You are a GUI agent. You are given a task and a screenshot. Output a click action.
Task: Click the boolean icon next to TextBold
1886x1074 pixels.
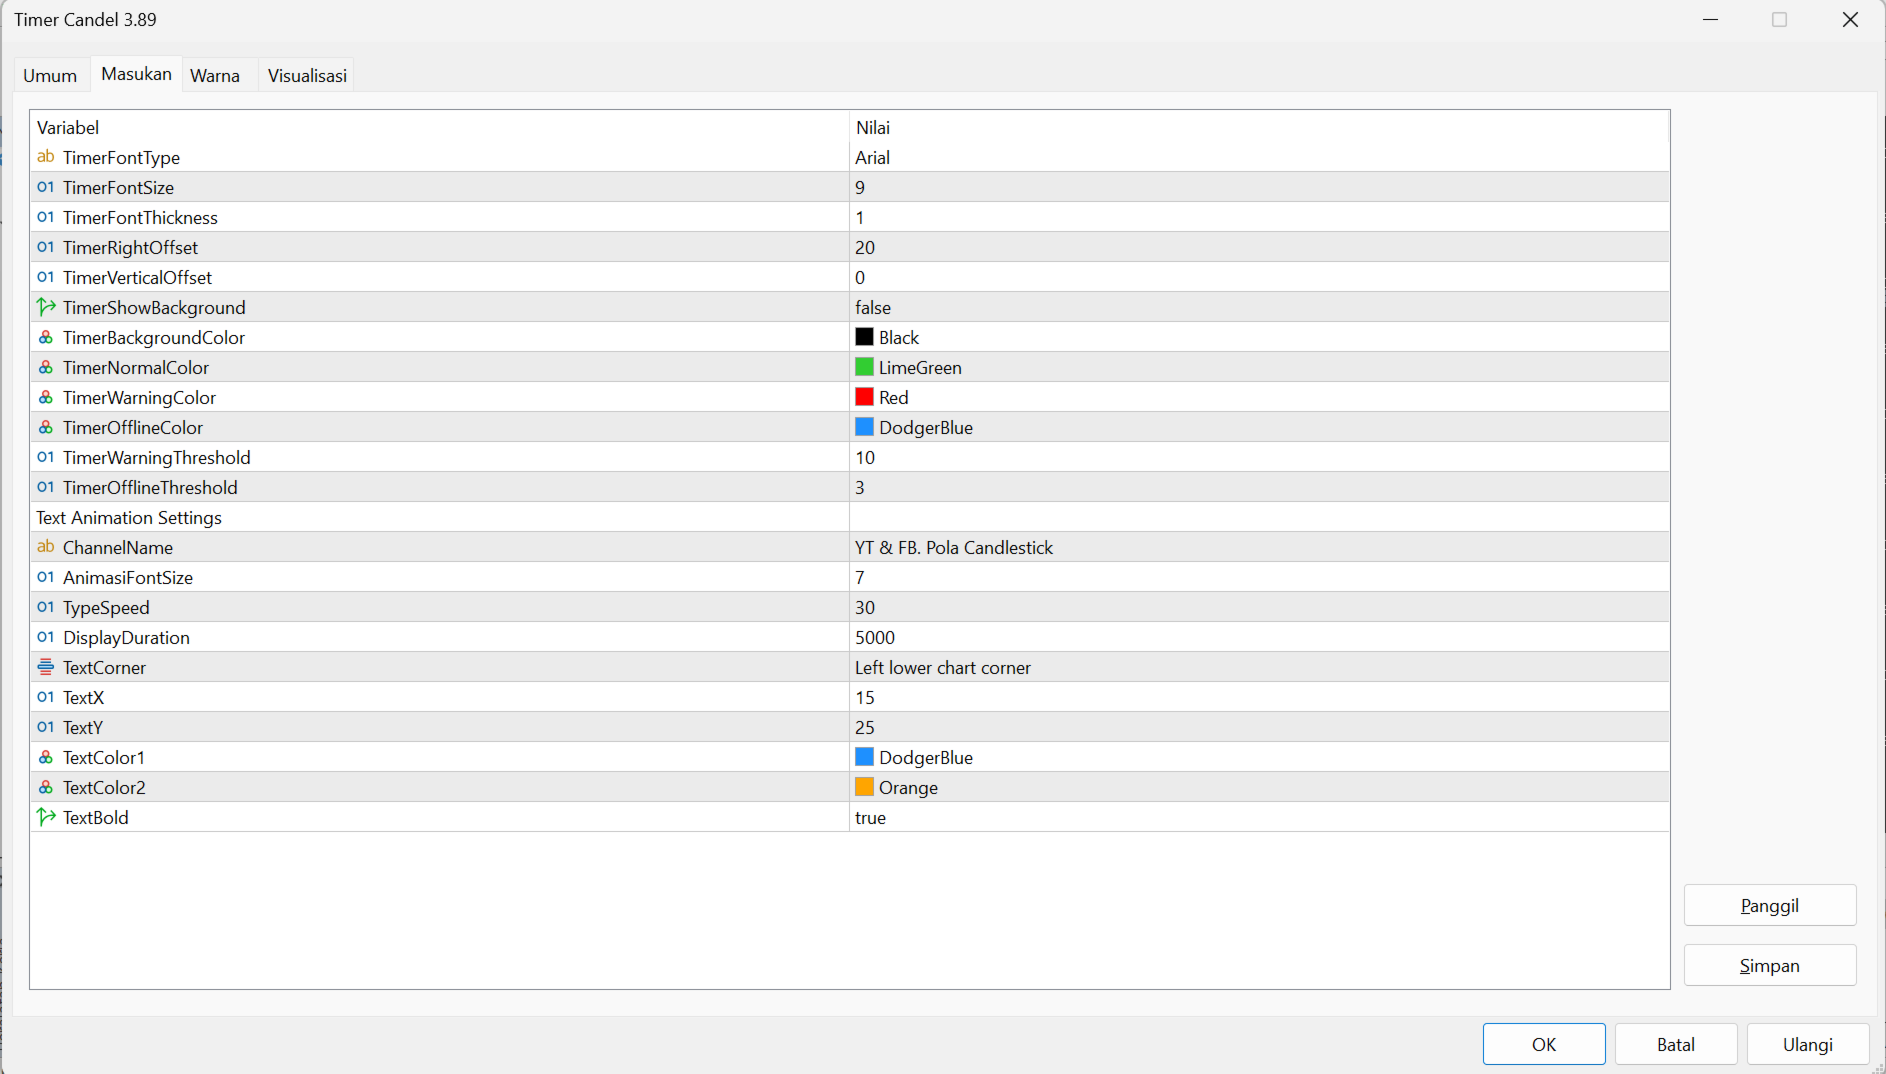[45, 817]
